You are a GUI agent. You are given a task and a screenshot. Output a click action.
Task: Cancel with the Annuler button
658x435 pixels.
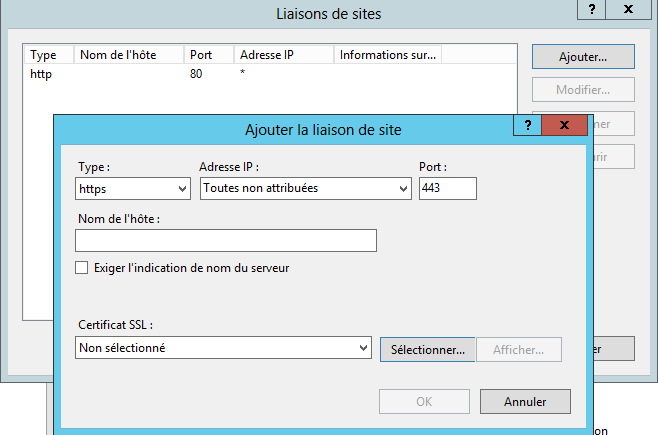[x=525, y=402]
